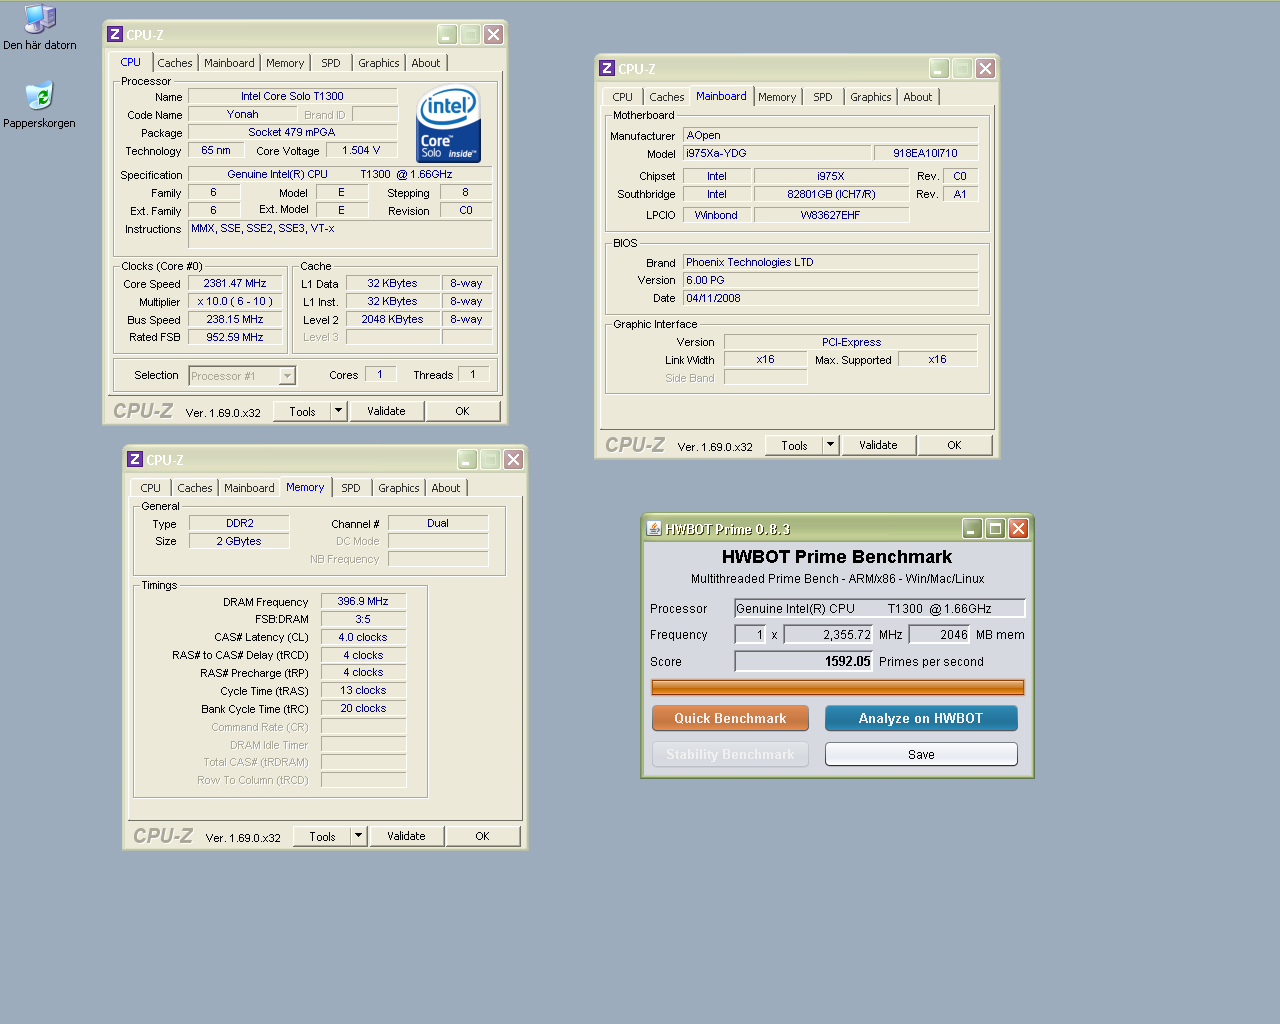Click CPU-Z icon in Memory window title

pos(135,459)
